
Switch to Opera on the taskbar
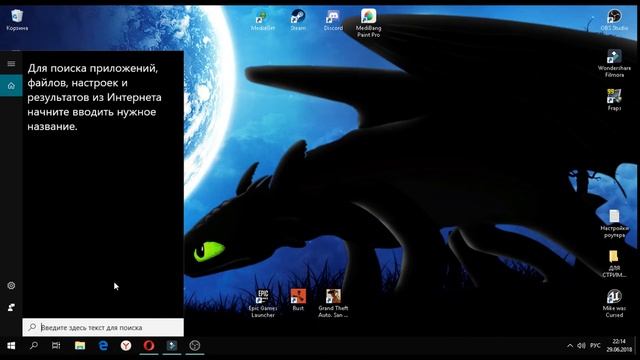[x=149, y=346]
